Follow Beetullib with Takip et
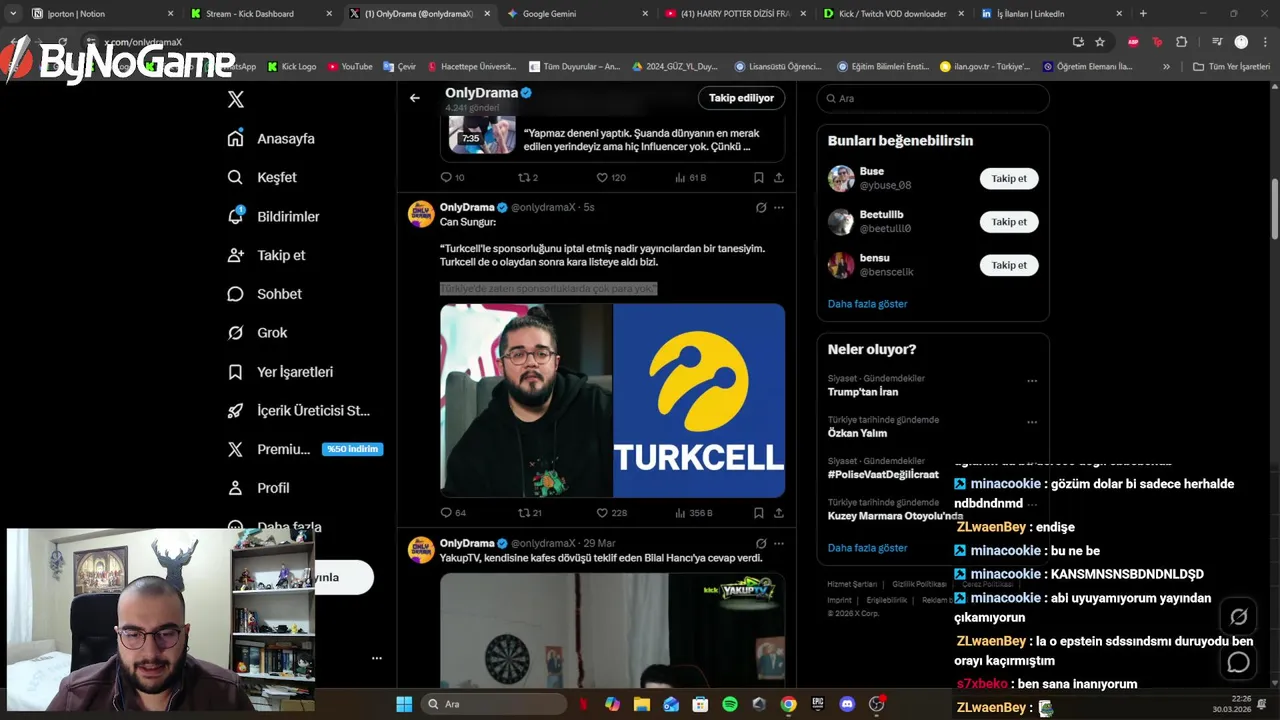The width and height of the screenshot is (1280, 720). (1009, 222)
